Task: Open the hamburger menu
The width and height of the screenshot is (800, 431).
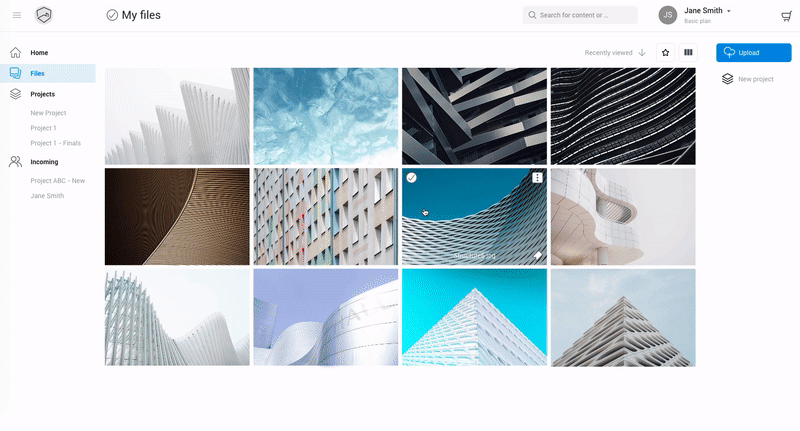Action: 17,15
